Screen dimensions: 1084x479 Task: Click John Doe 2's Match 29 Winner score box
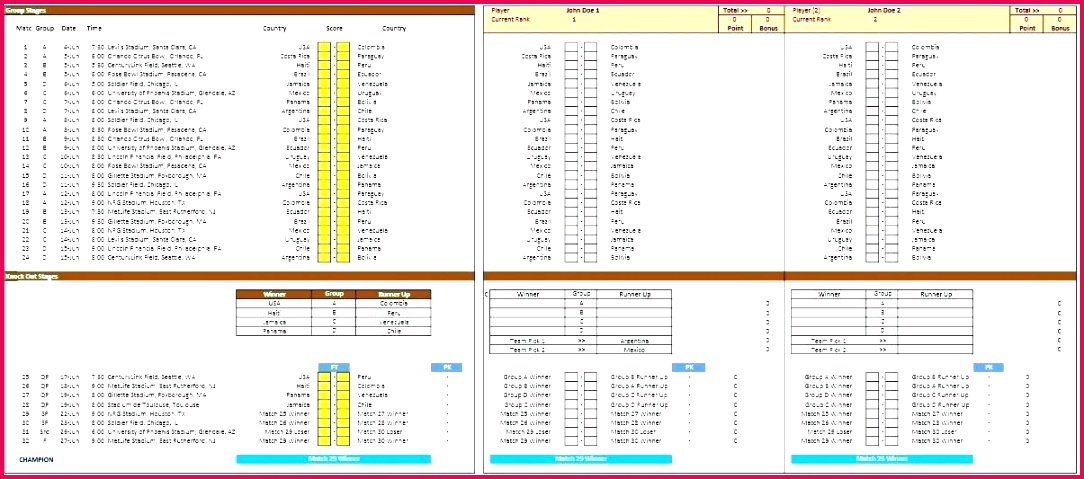point(872,440)
